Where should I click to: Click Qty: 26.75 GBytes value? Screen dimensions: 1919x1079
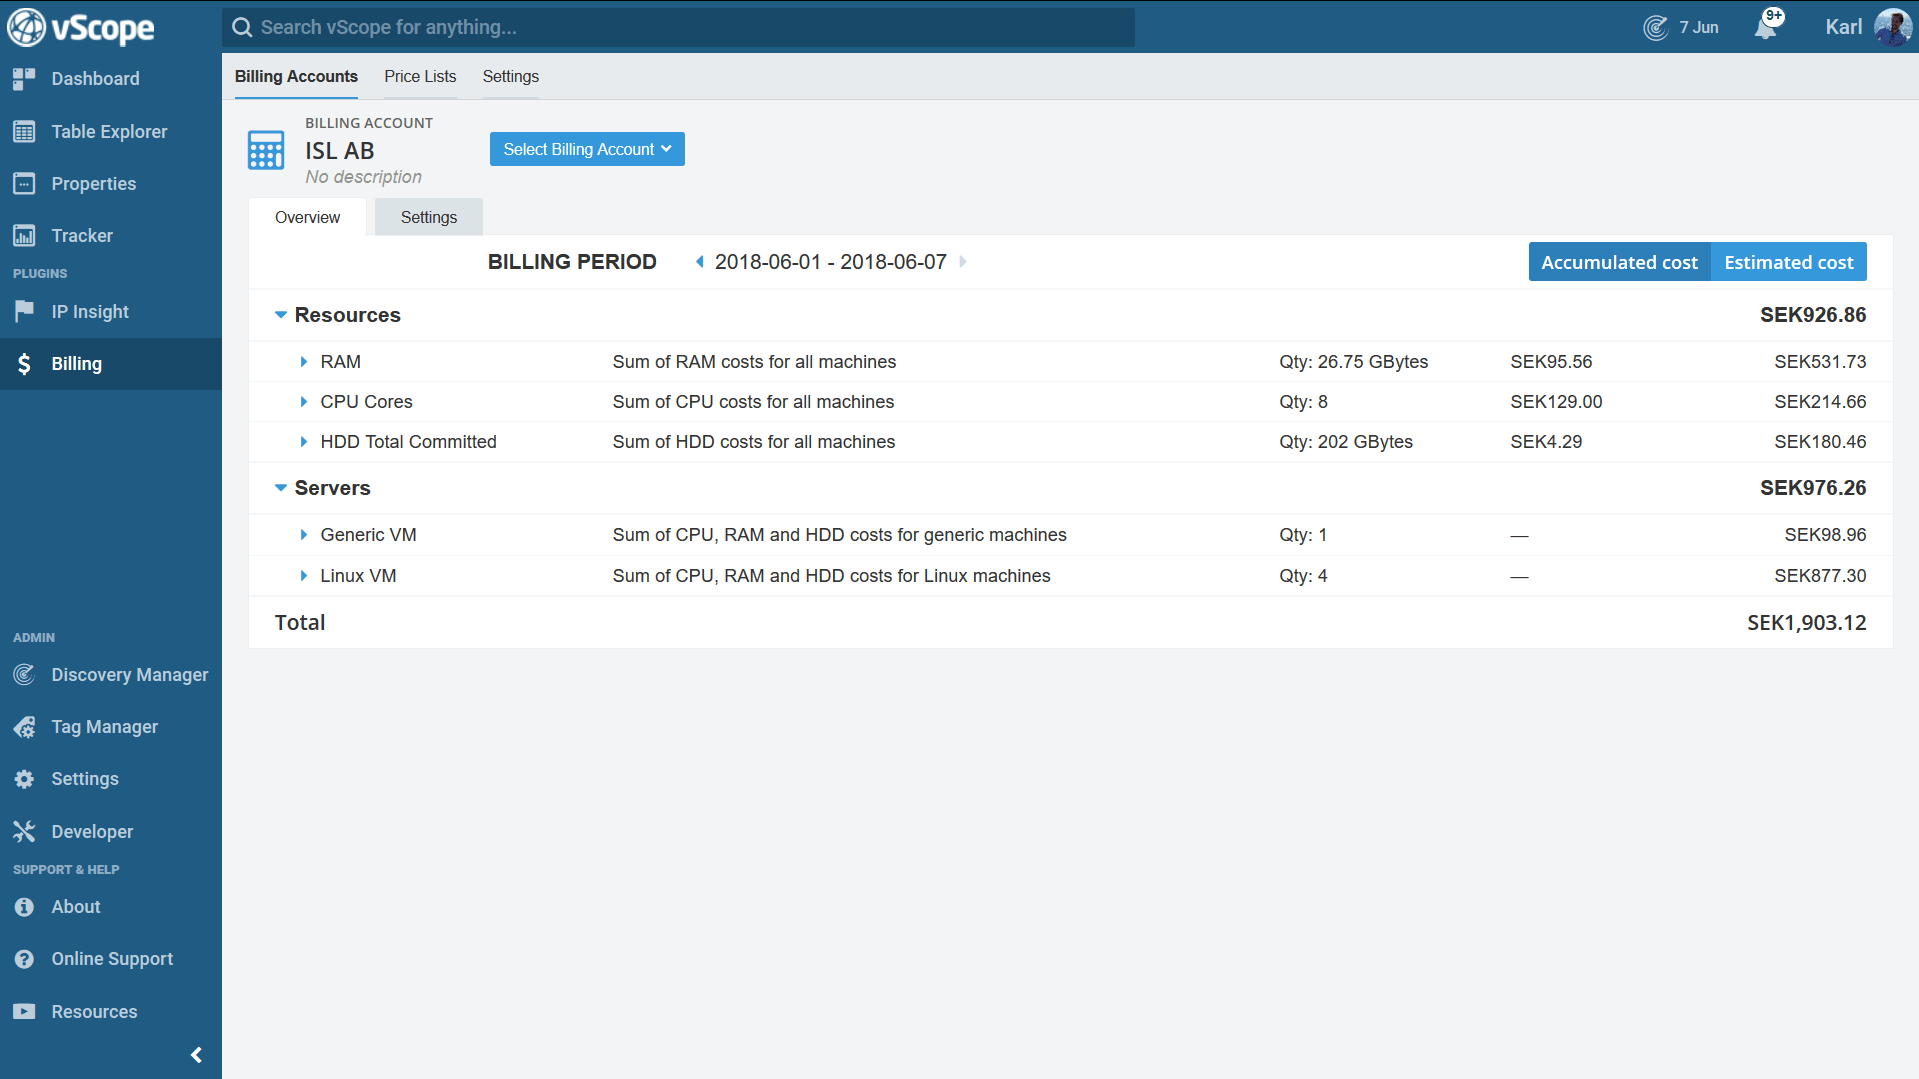[x=1354, y=362]
